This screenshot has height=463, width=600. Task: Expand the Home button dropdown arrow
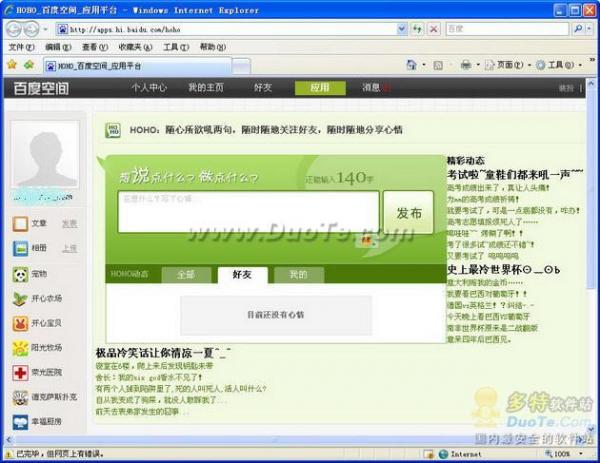click(x=424, y=65)
